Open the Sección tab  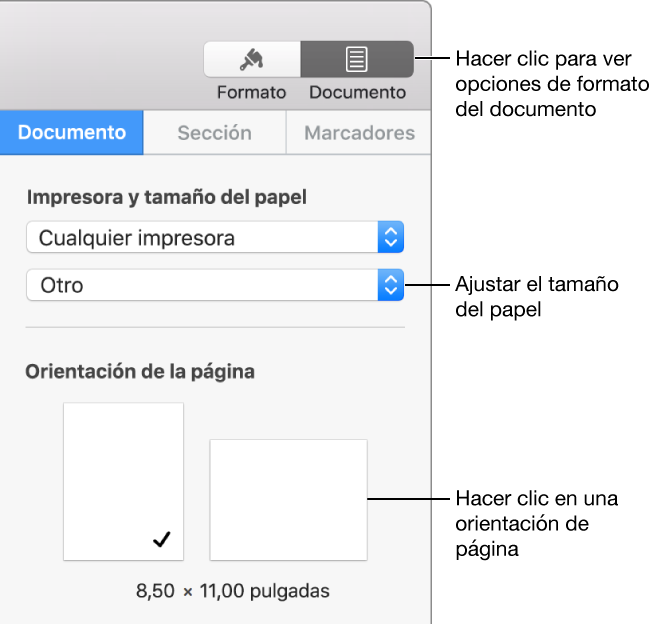pyautogui.click(x=215, y=133)
